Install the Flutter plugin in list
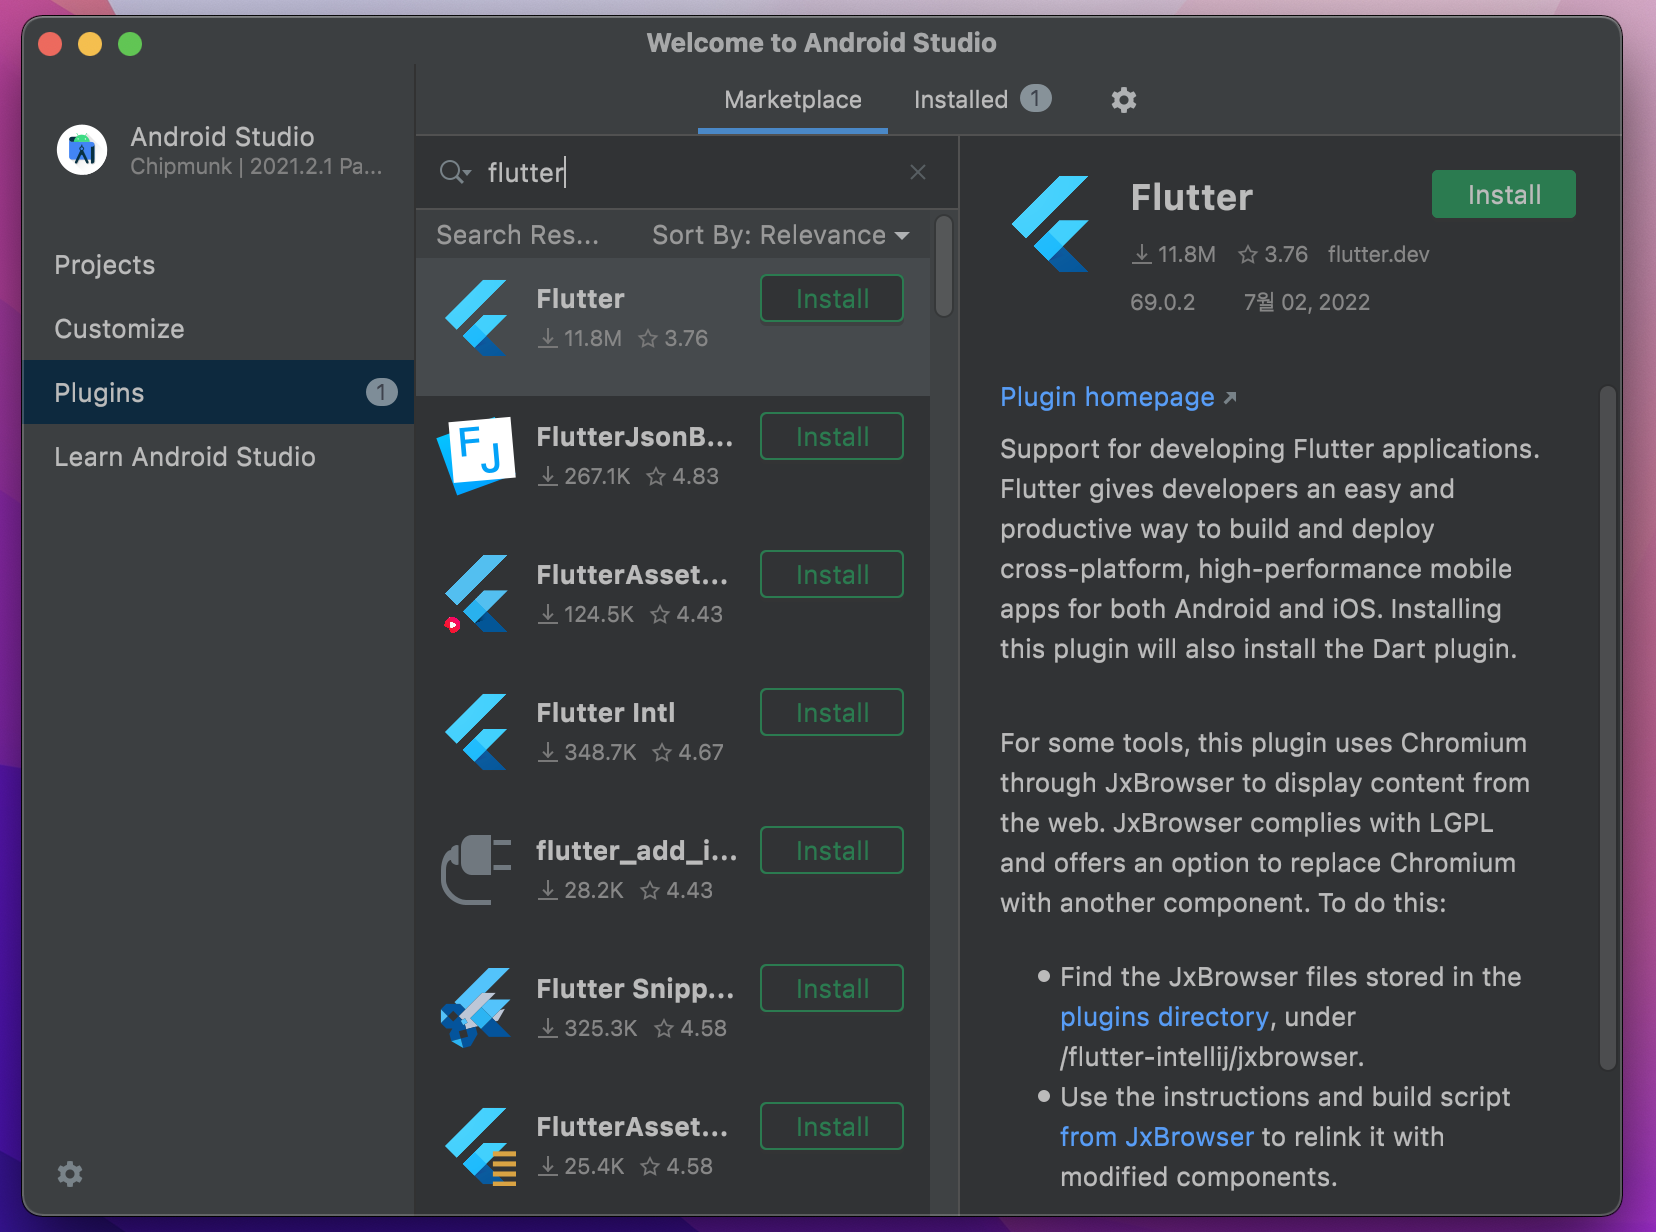The width and height of the screenshot is (1656, 1232). (831, 298)
